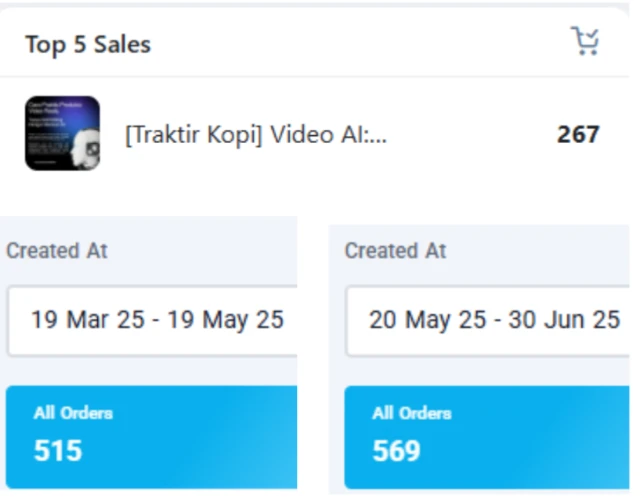Select the Top 5 Sales heading

coord(88,44)
